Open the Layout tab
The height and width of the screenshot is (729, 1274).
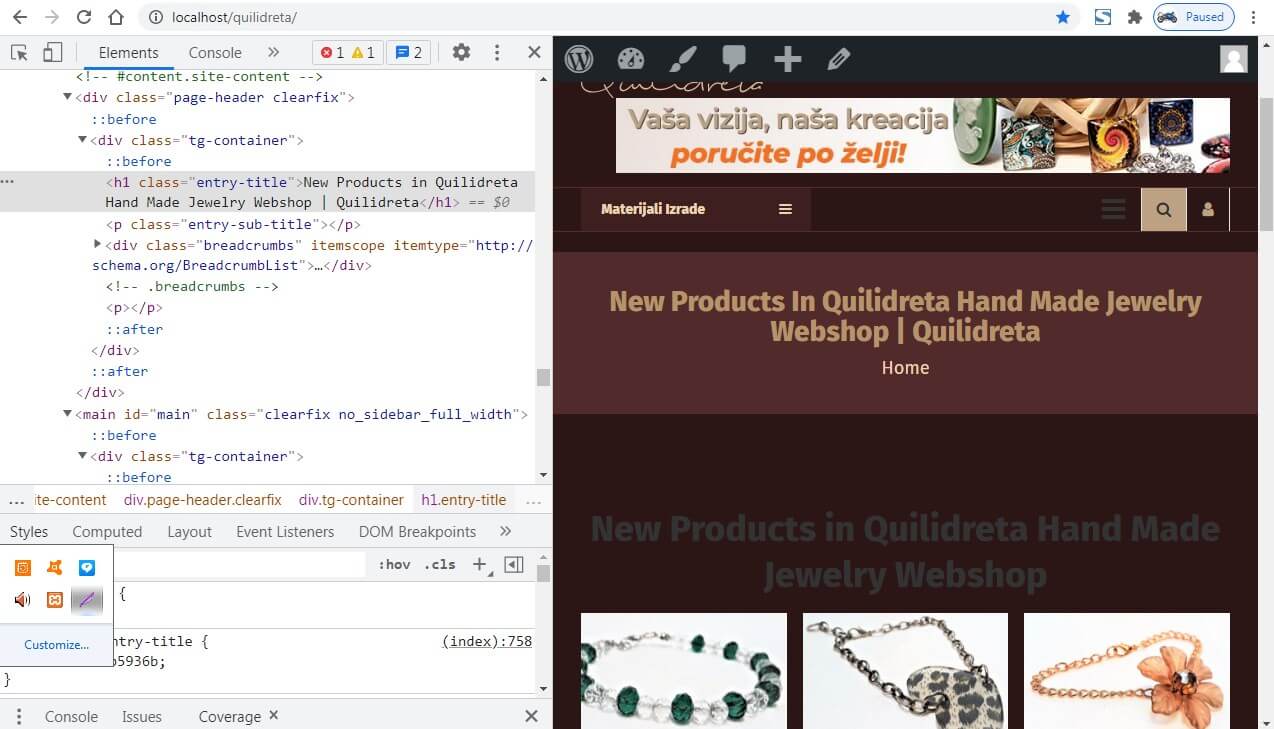click(x=189, y=532)
